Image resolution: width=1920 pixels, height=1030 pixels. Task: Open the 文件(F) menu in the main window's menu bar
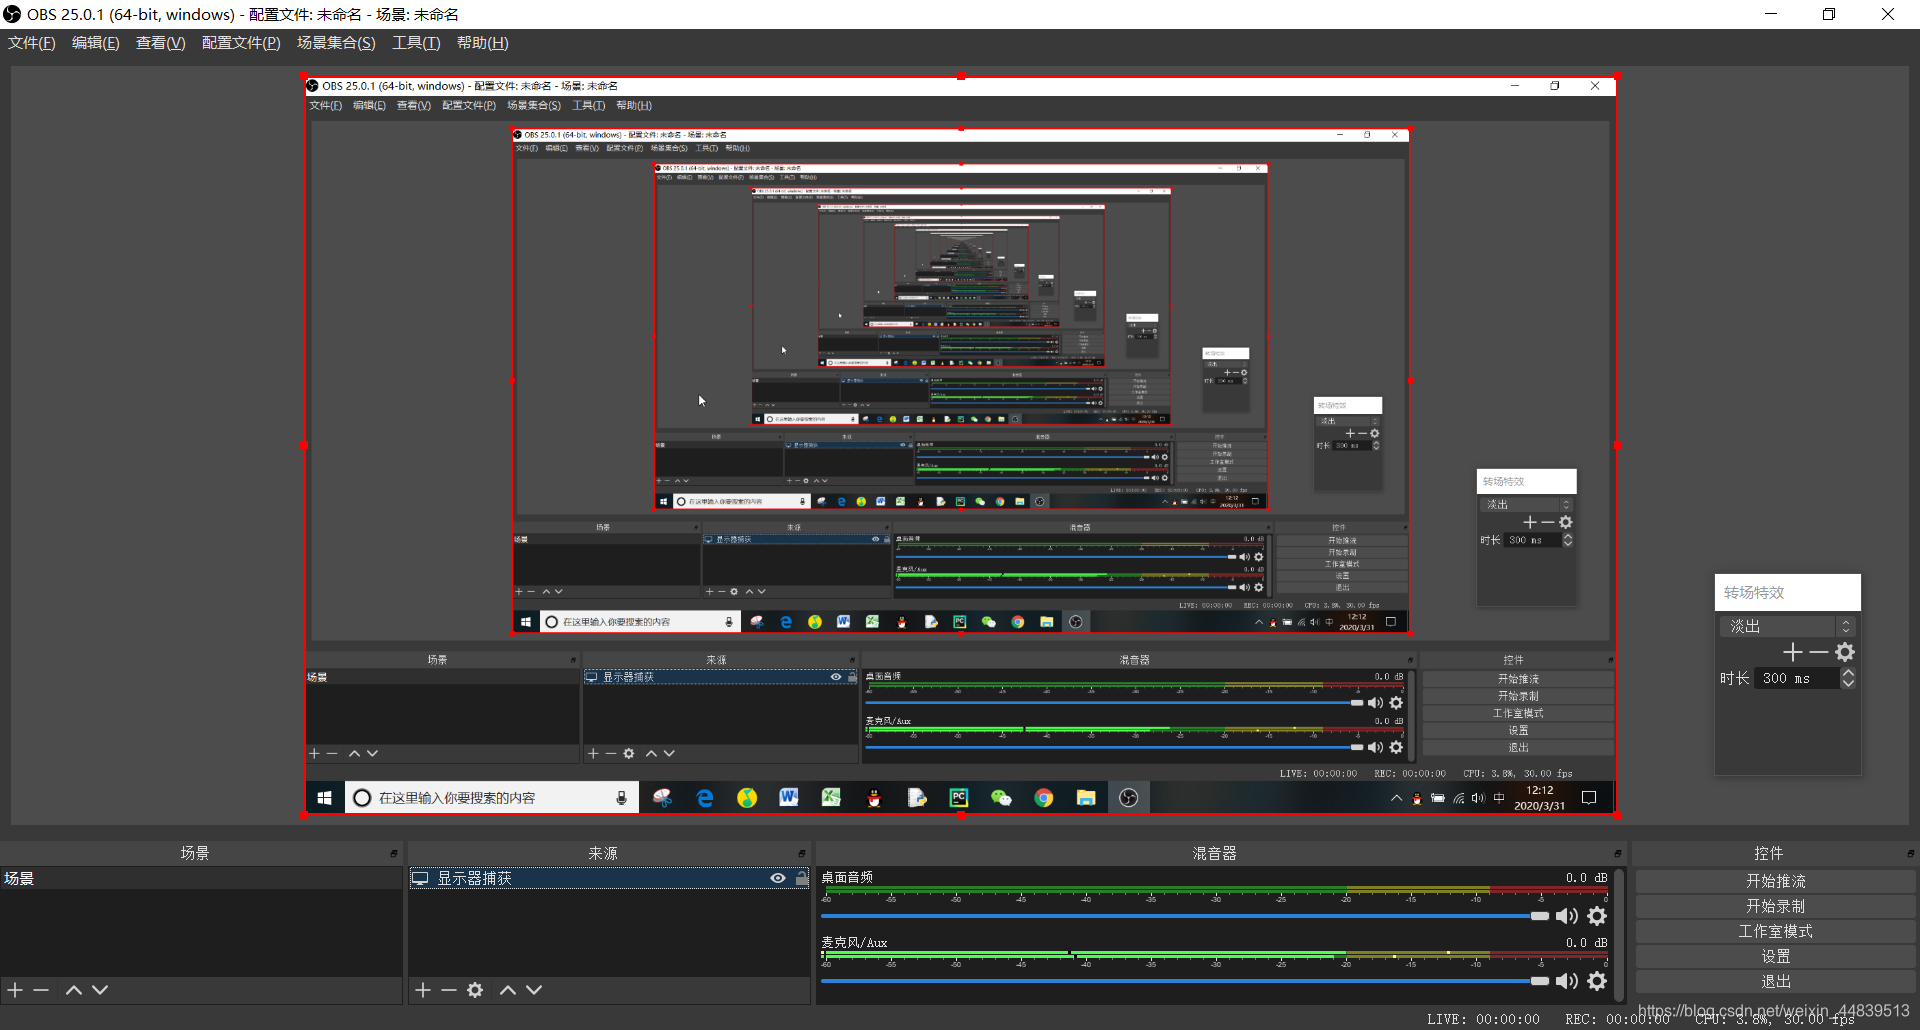32,43
